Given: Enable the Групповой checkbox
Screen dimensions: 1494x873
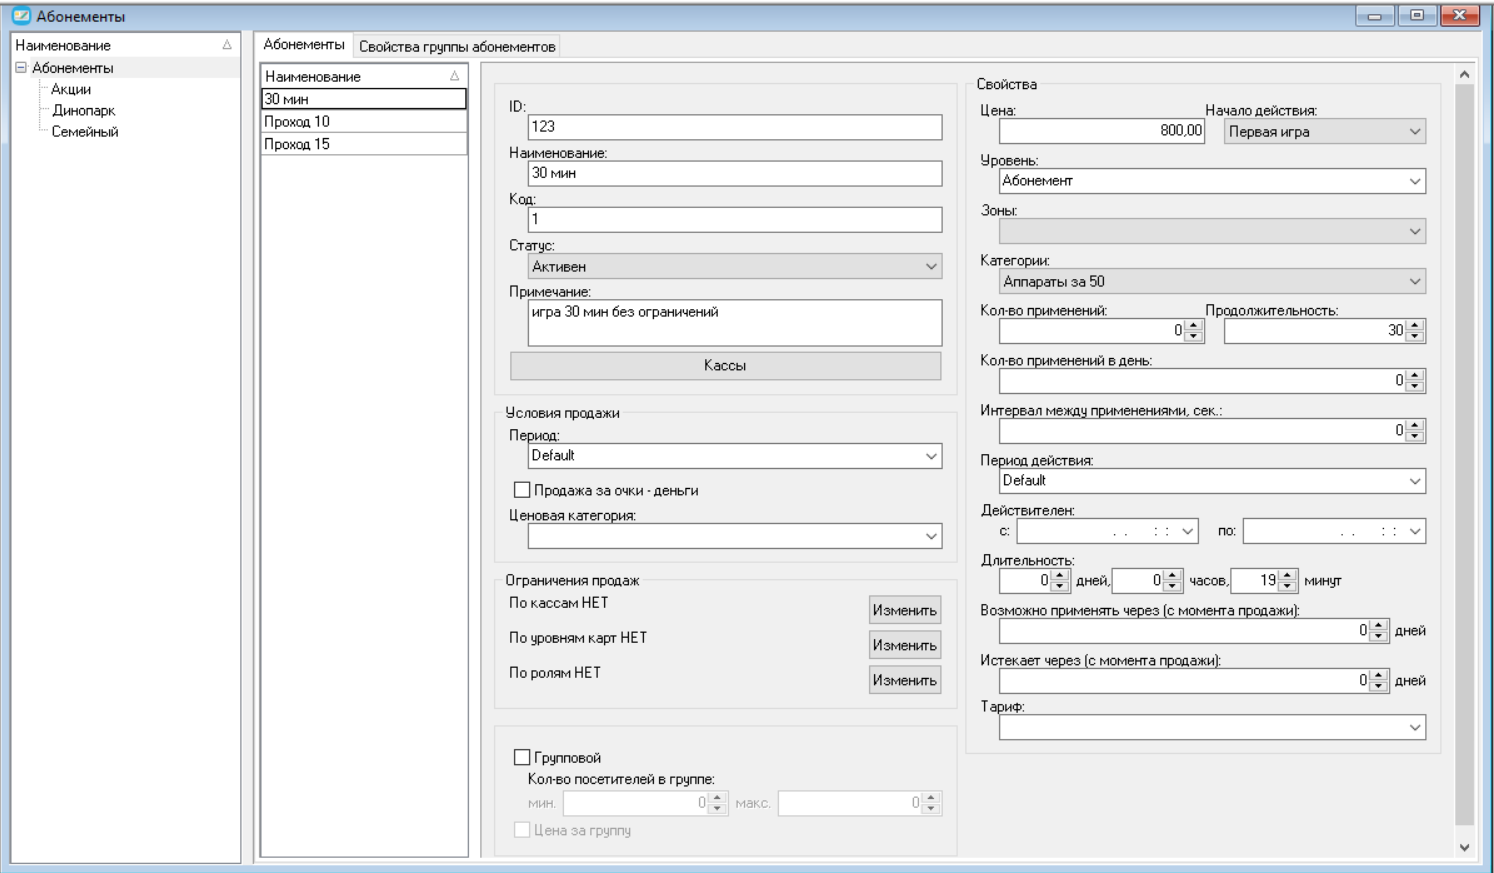Looking at the screenshot, I should [522, 757].
